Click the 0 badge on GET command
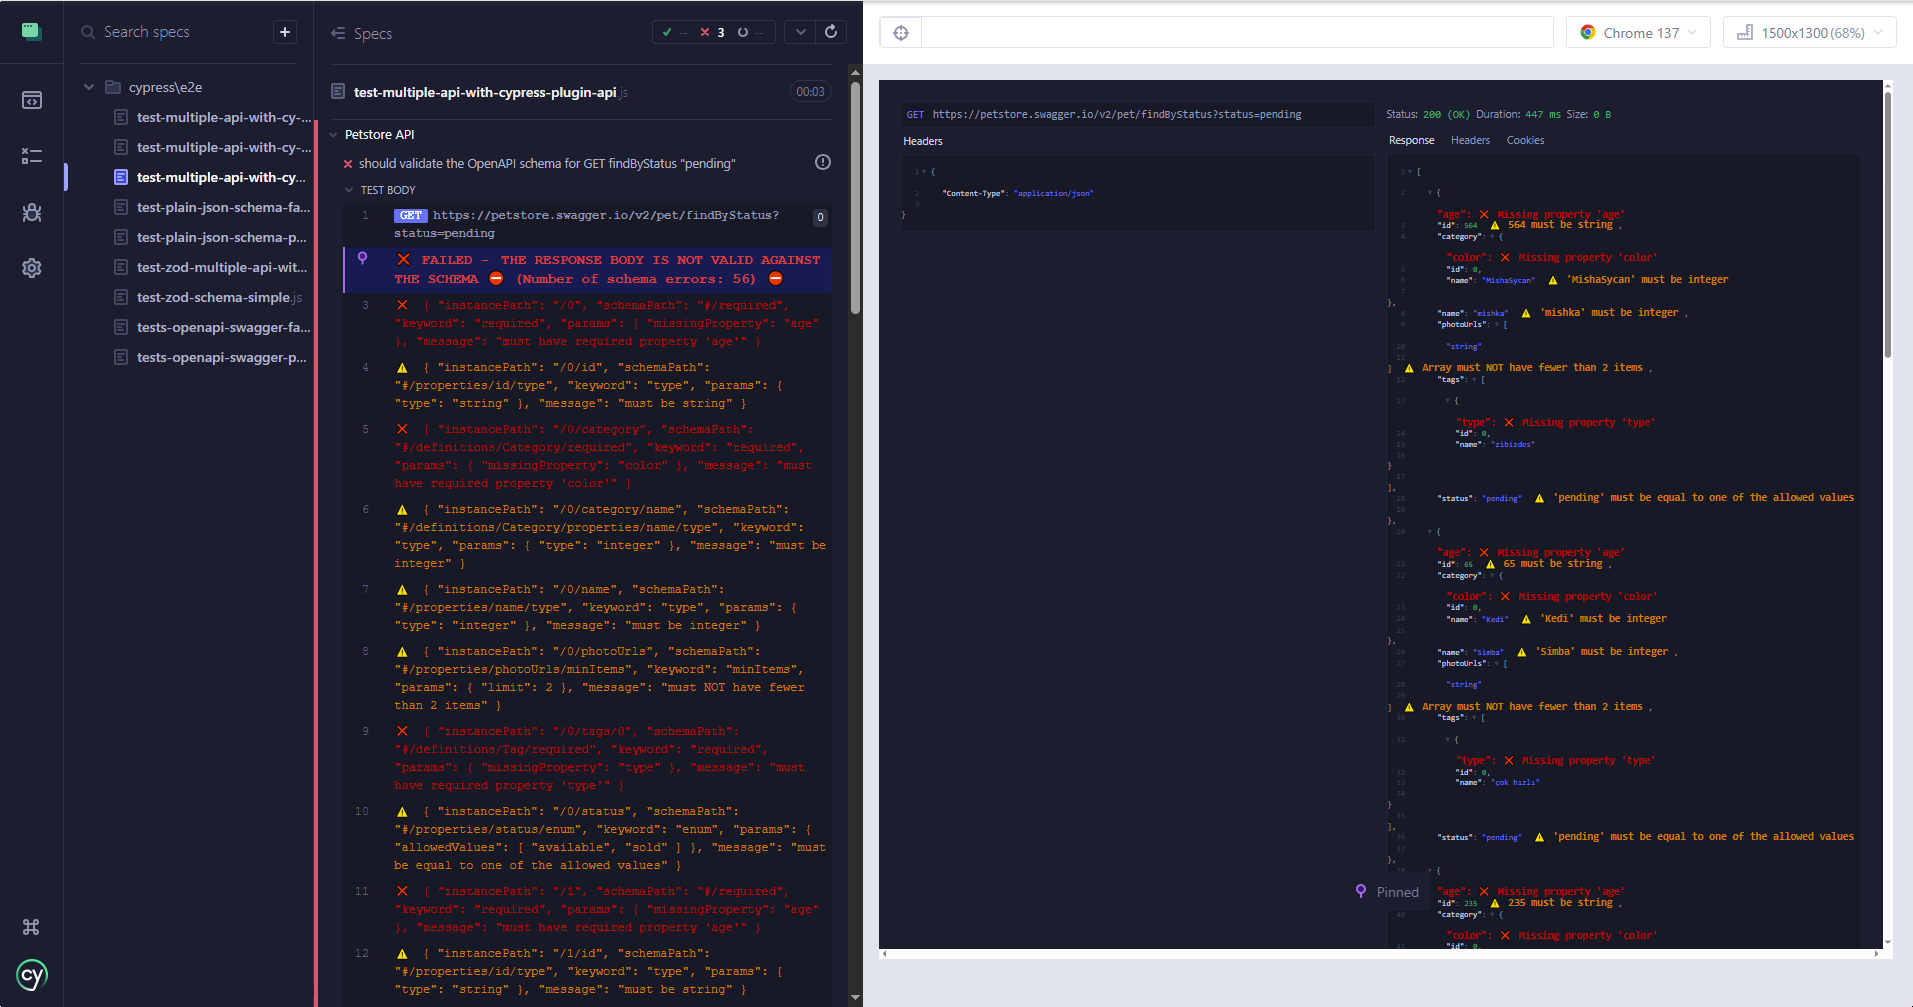This screenshot has width=1913, height=1007. click(x=820, y=217)
